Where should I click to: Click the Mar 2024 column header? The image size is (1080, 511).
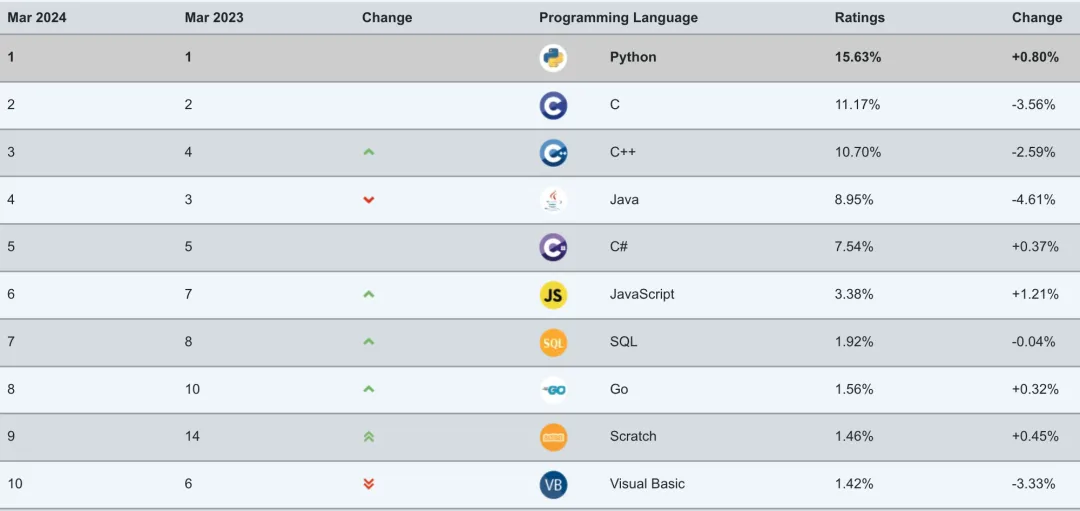tap(37, 17)
